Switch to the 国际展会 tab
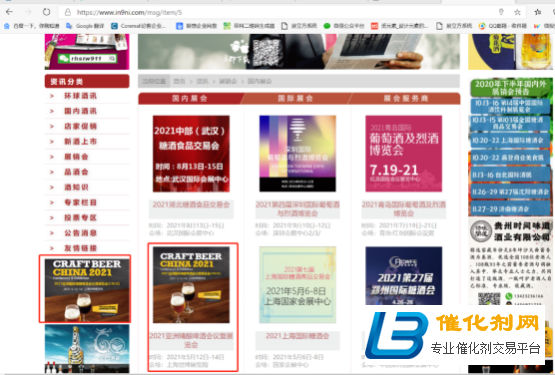 coord(296,98)
